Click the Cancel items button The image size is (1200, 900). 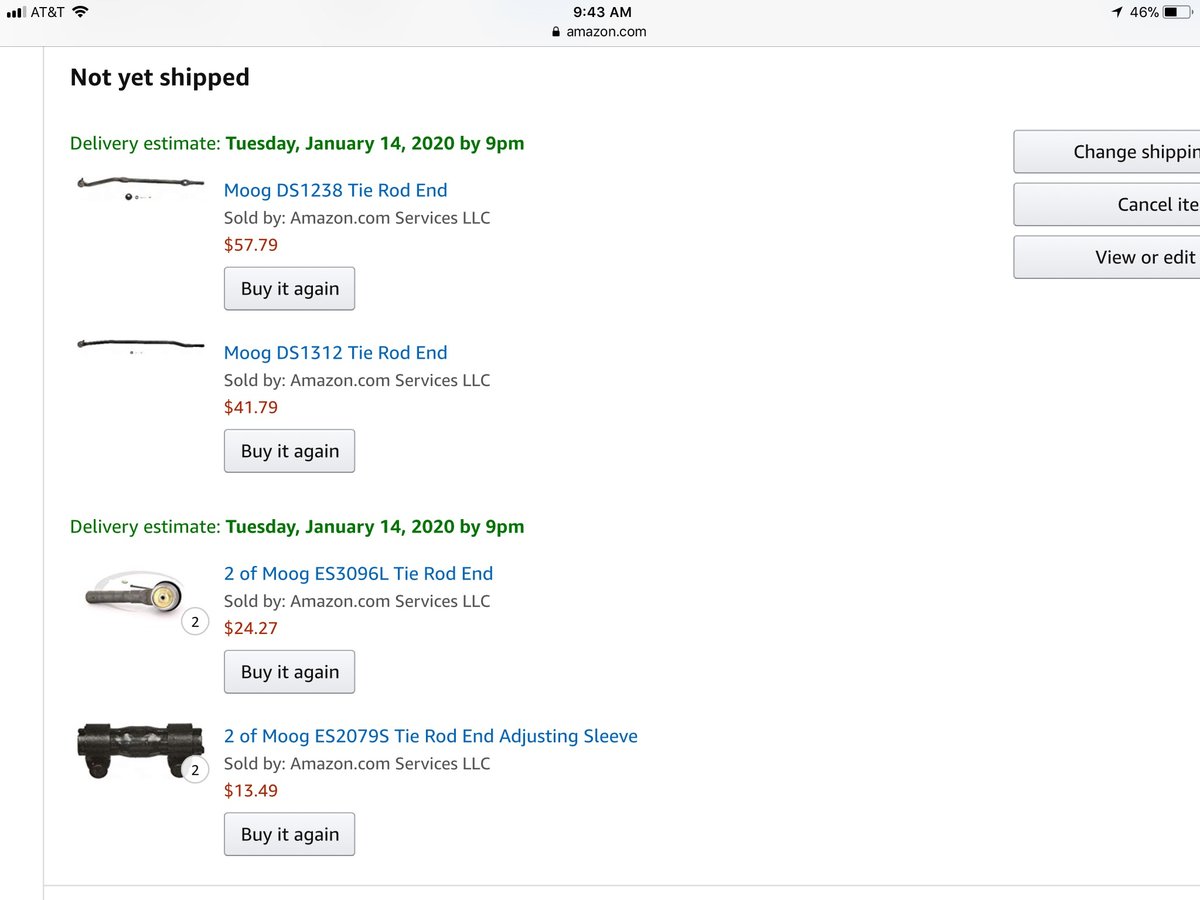[1107, 204]
